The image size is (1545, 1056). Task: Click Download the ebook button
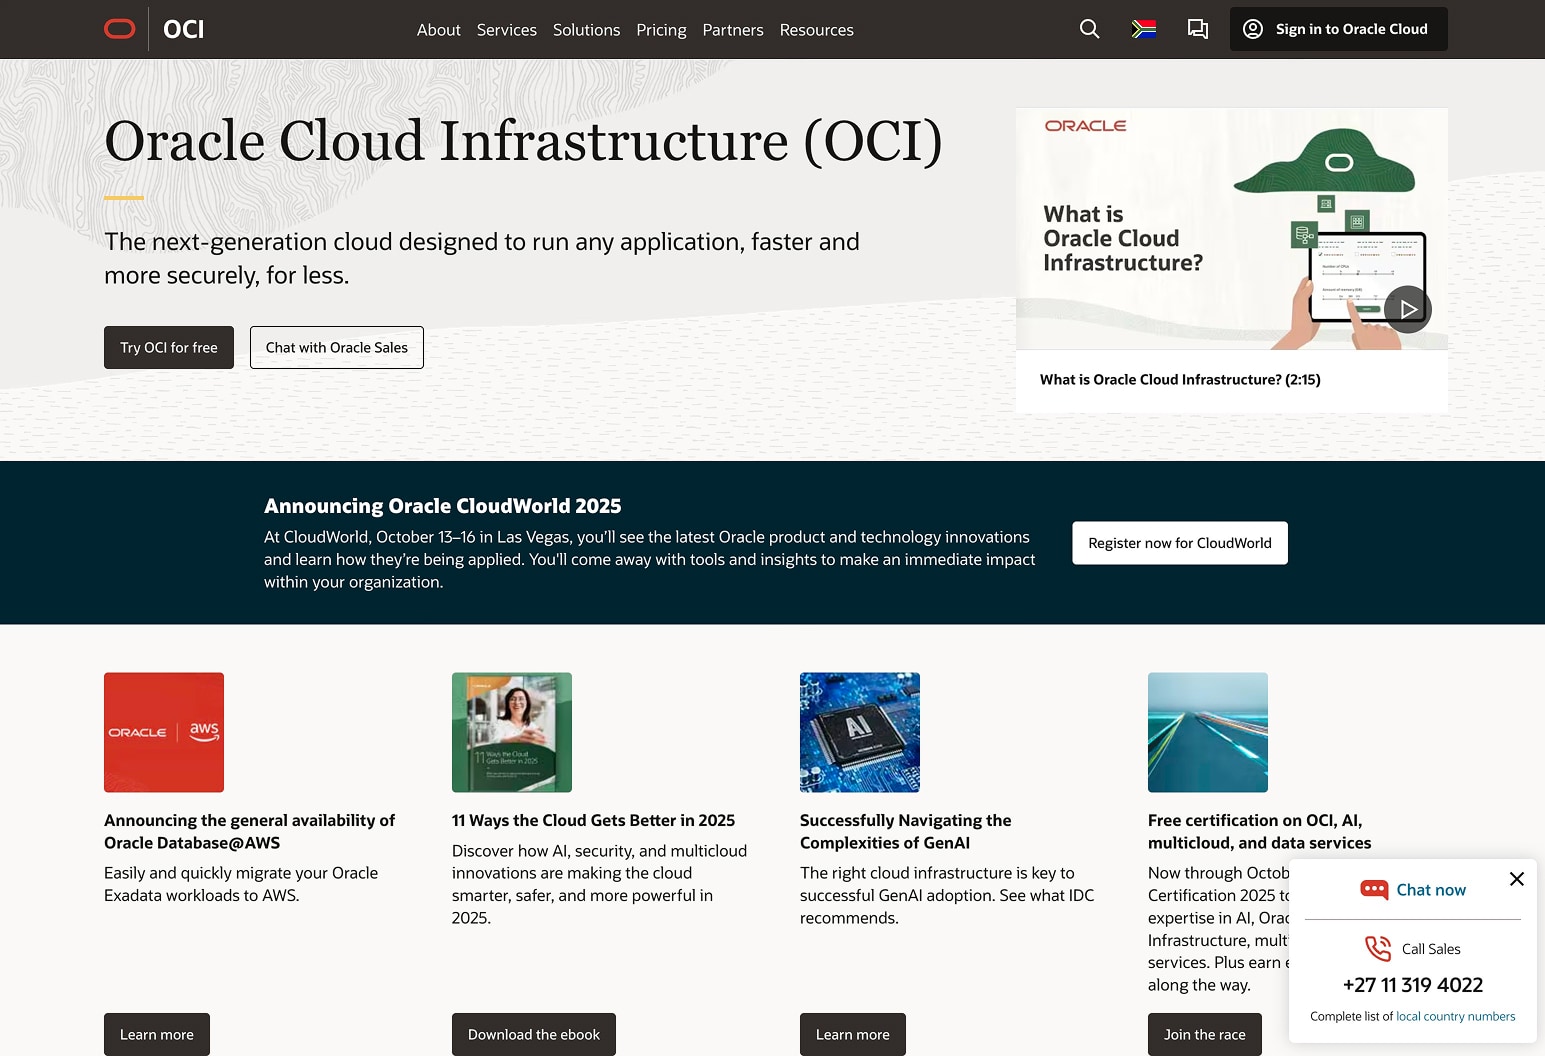coord(534,1034)
